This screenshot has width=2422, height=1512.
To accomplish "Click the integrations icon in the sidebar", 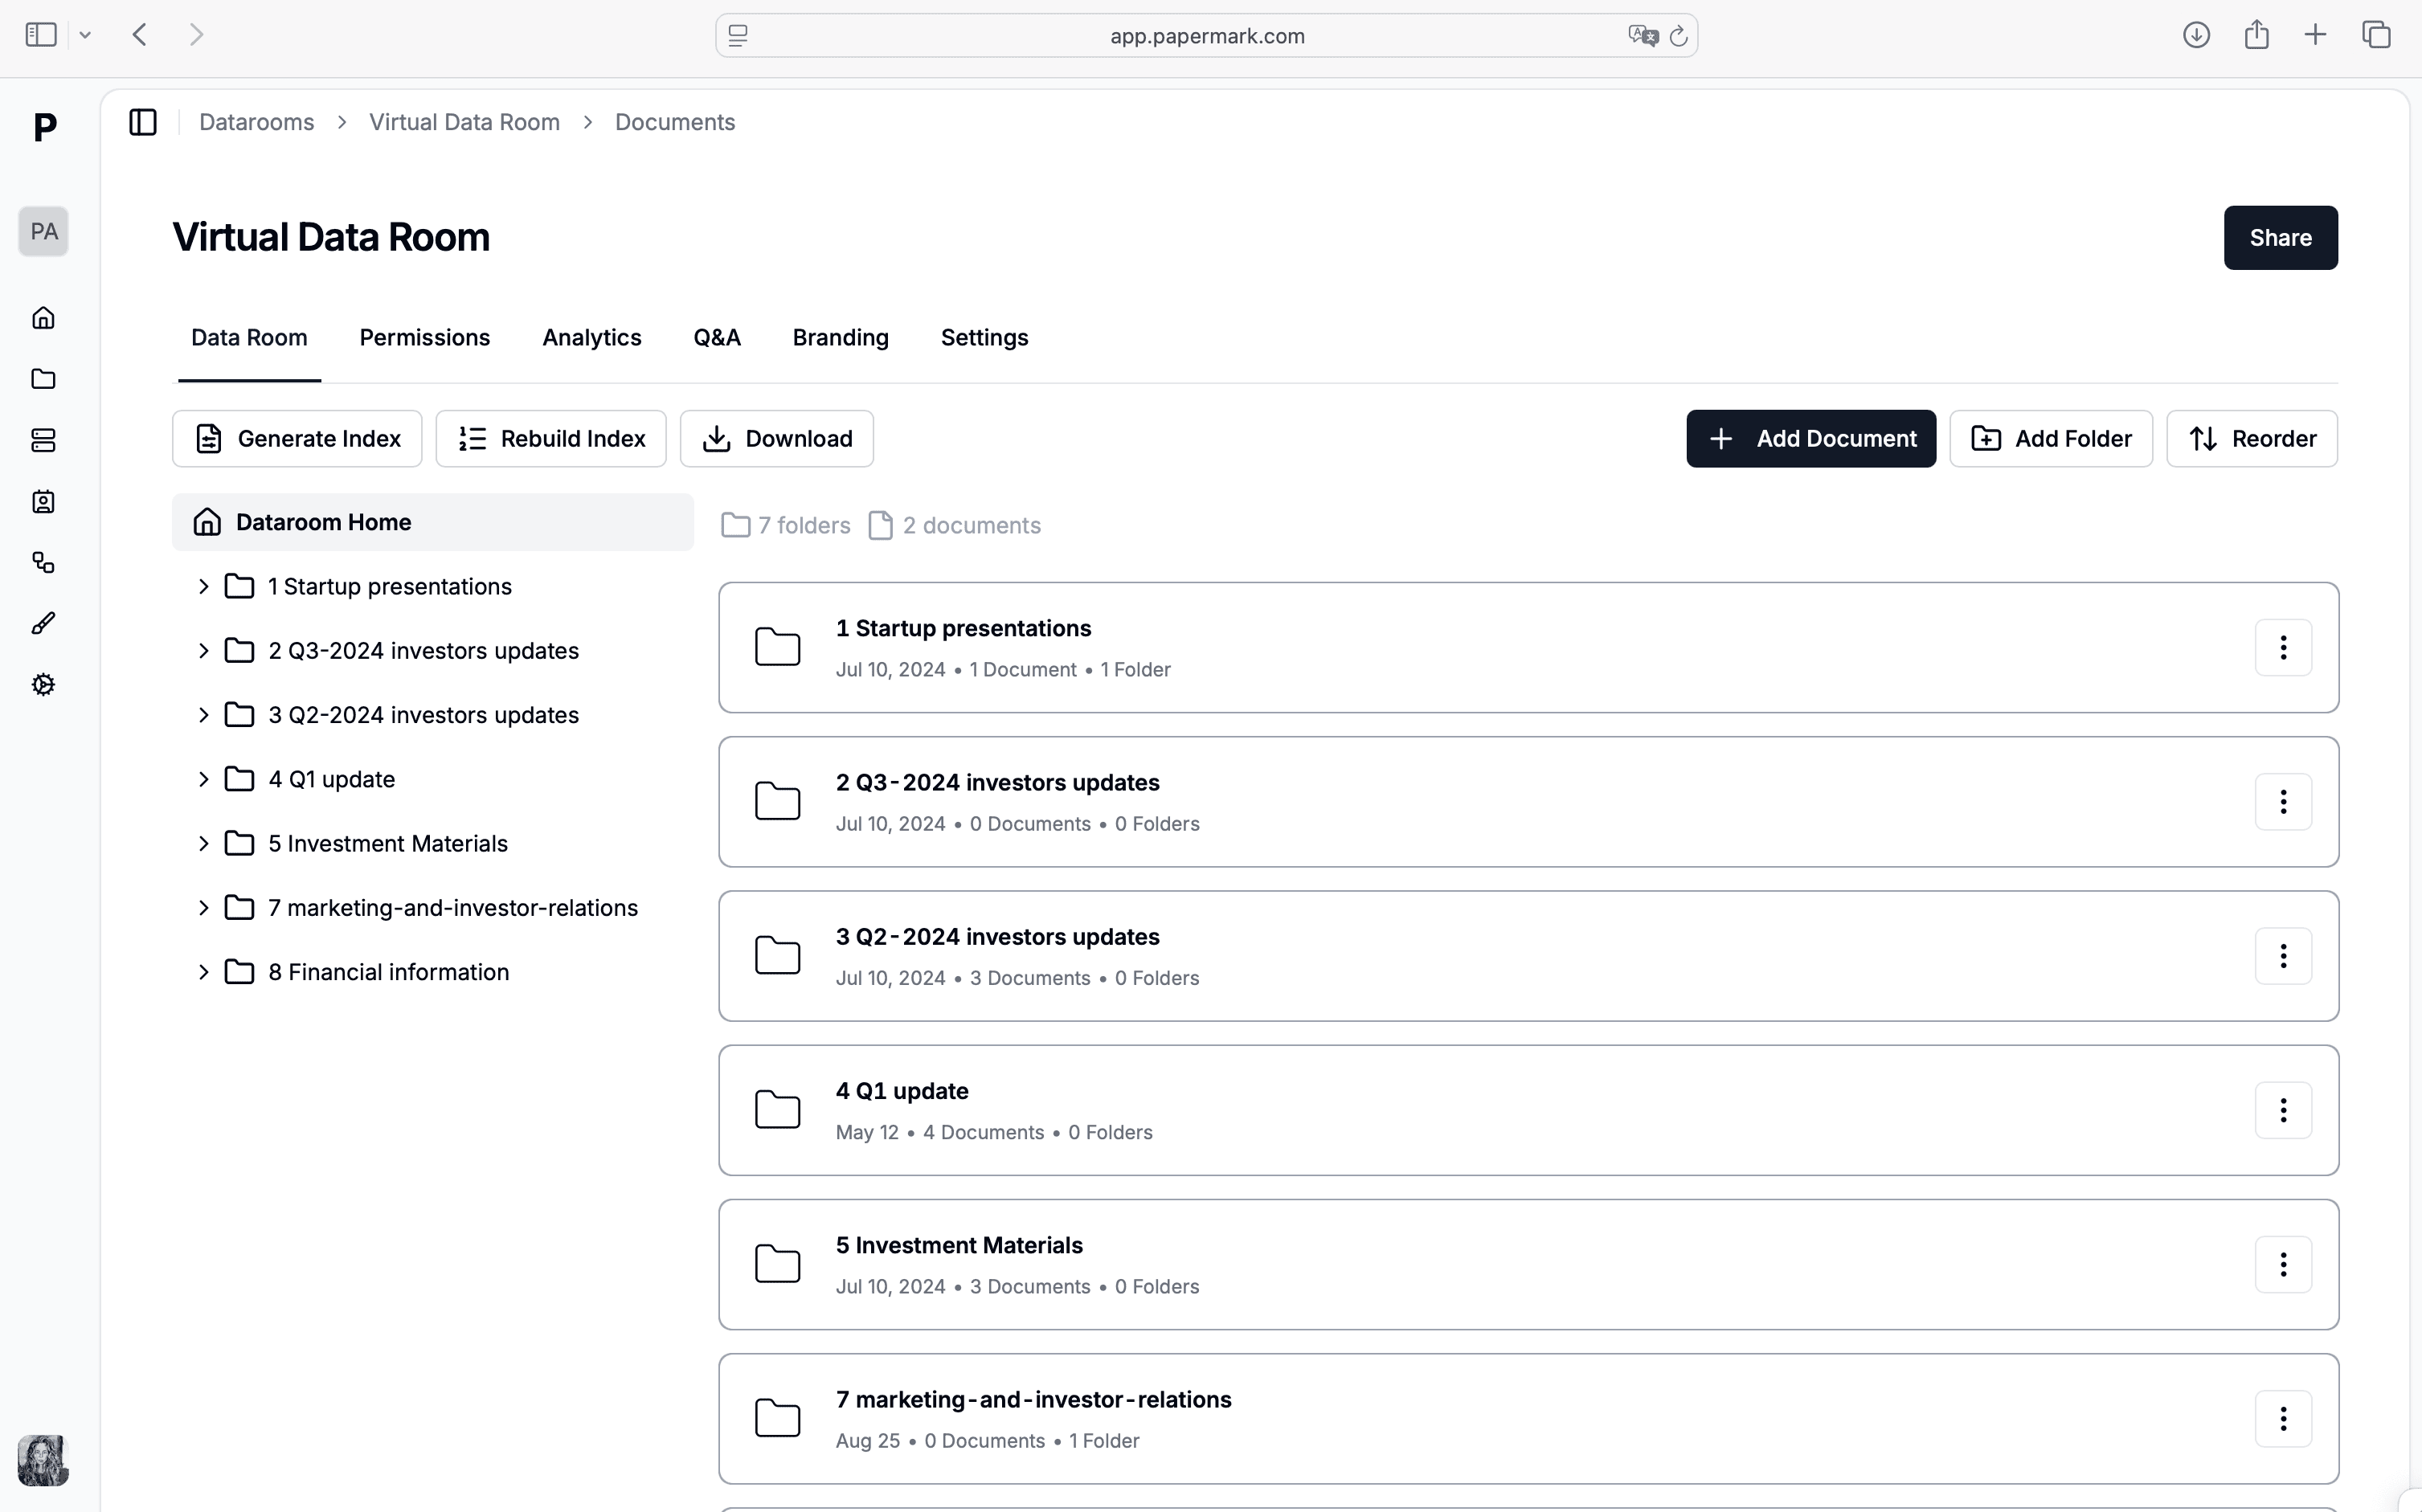I will (x=43, y=562).
